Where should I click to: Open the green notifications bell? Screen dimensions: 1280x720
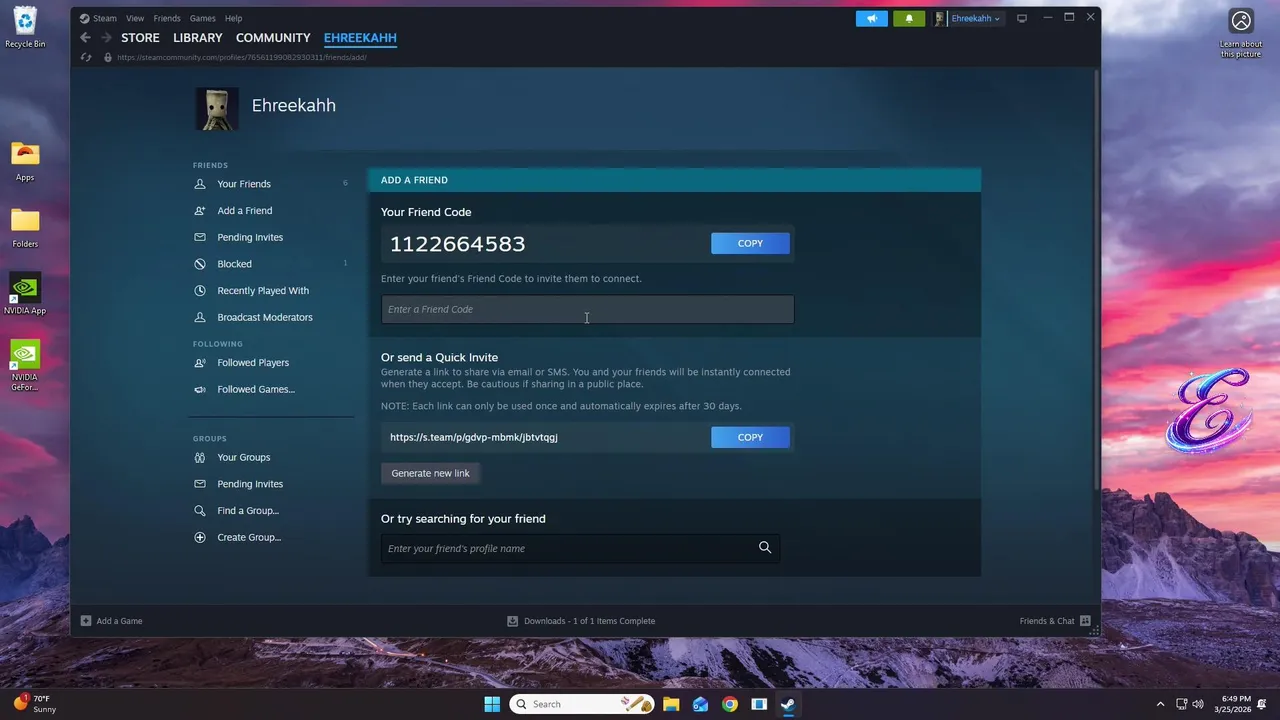(x=909, y=18)
